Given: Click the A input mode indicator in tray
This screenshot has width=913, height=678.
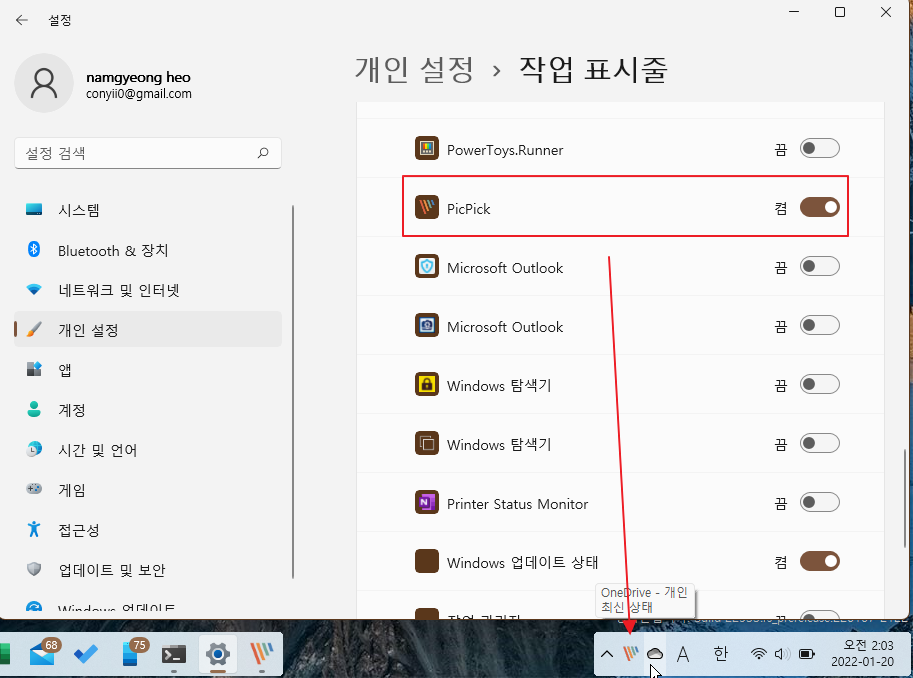Looking at the screenshot, I should point(683,654).
